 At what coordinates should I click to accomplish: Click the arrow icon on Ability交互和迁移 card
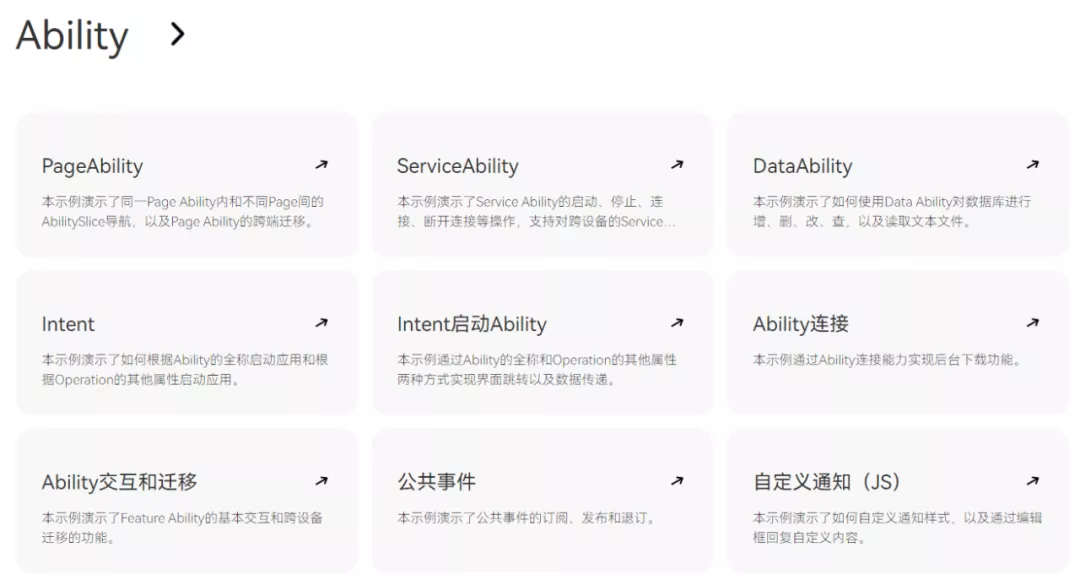click(x=321, y=480)
